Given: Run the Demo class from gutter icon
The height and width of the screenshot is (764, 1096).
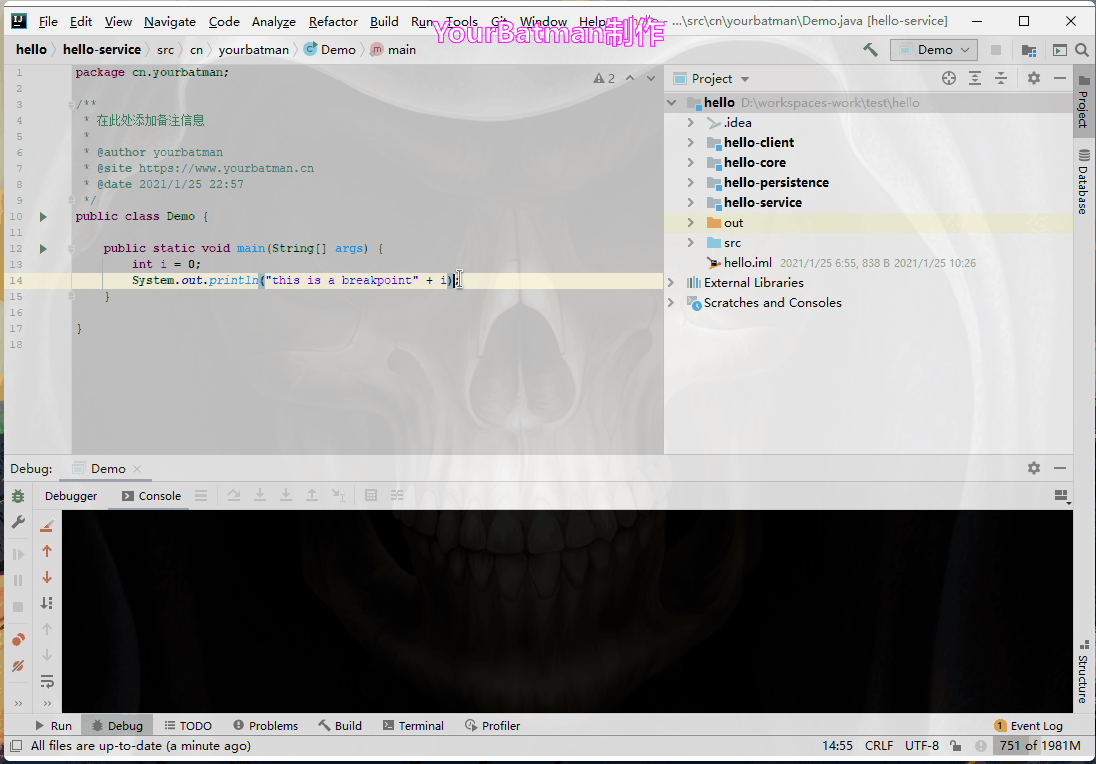Looking at the screenshot, I should pos(43,217).
